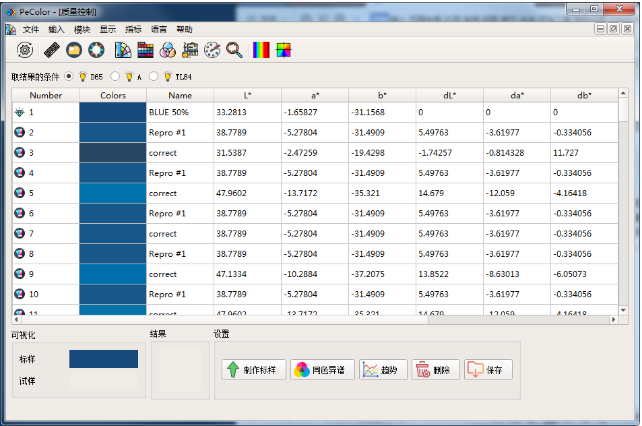Click the sample icon in row 9
The image size is (642, 426).
pyautogui.click(x=19, y=274)
